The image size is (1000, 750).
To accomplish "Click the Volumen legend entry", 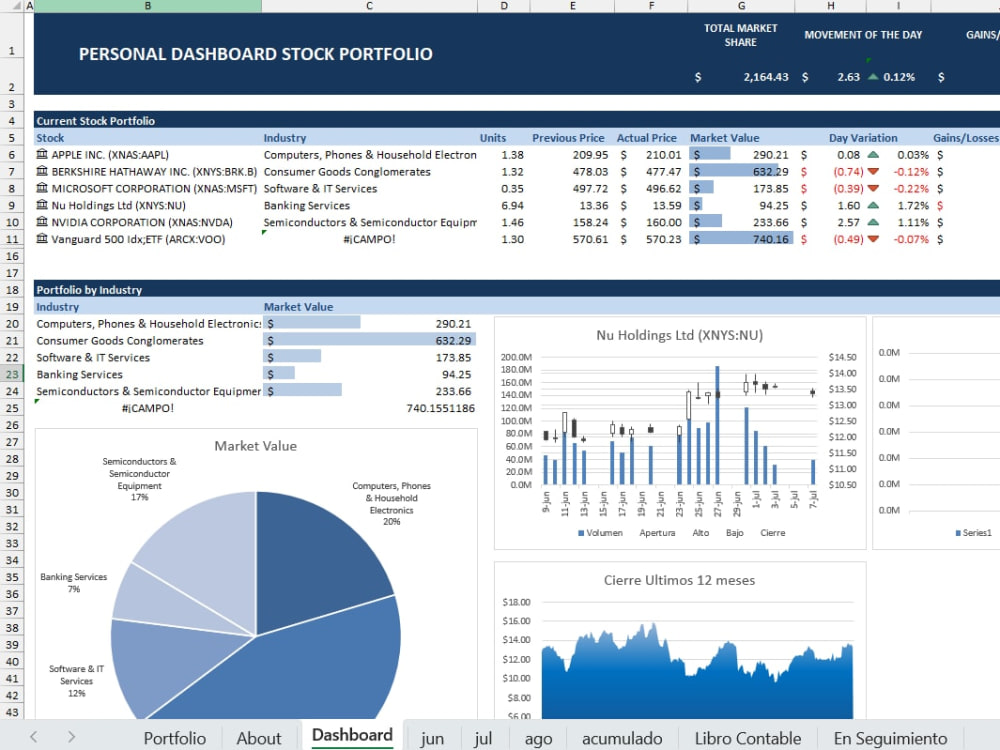I will pos(600,533).
